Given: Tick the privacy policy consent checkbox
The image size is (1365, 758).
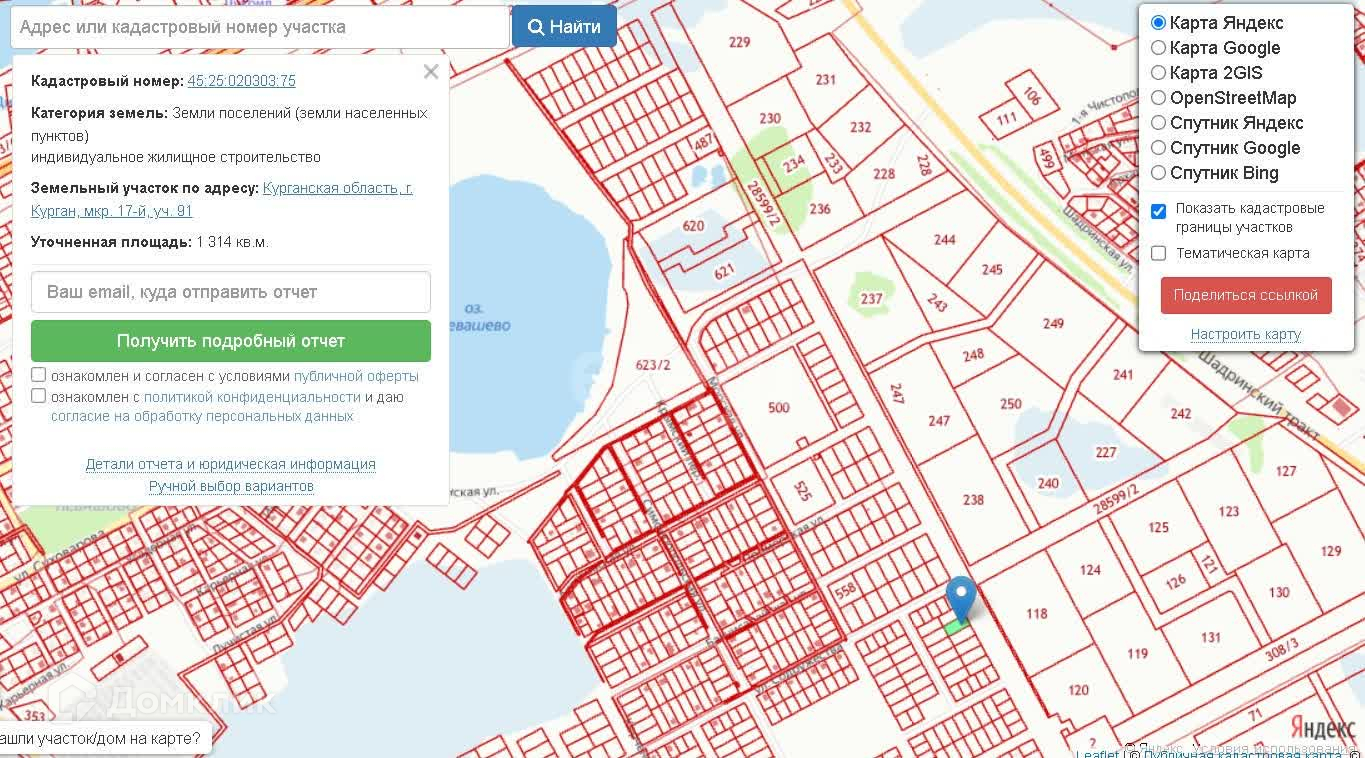Looking at the screenshot, I should [x=38, y=396].
